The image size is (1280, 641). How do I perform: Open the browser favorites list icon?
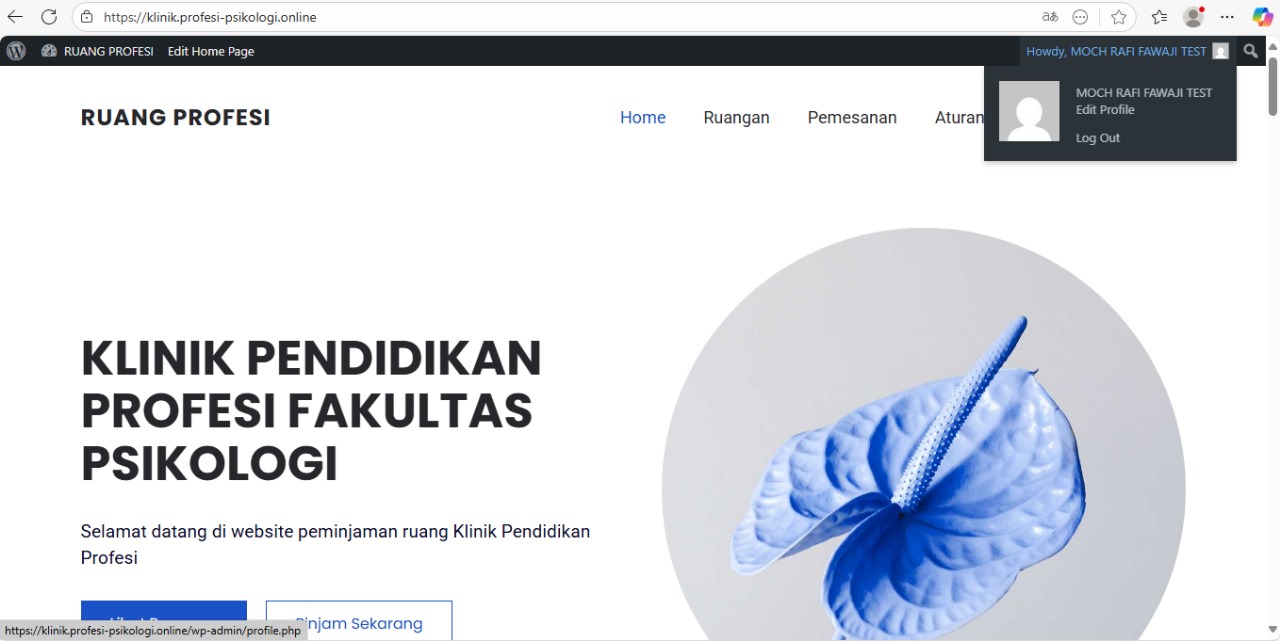point(1159,17)
